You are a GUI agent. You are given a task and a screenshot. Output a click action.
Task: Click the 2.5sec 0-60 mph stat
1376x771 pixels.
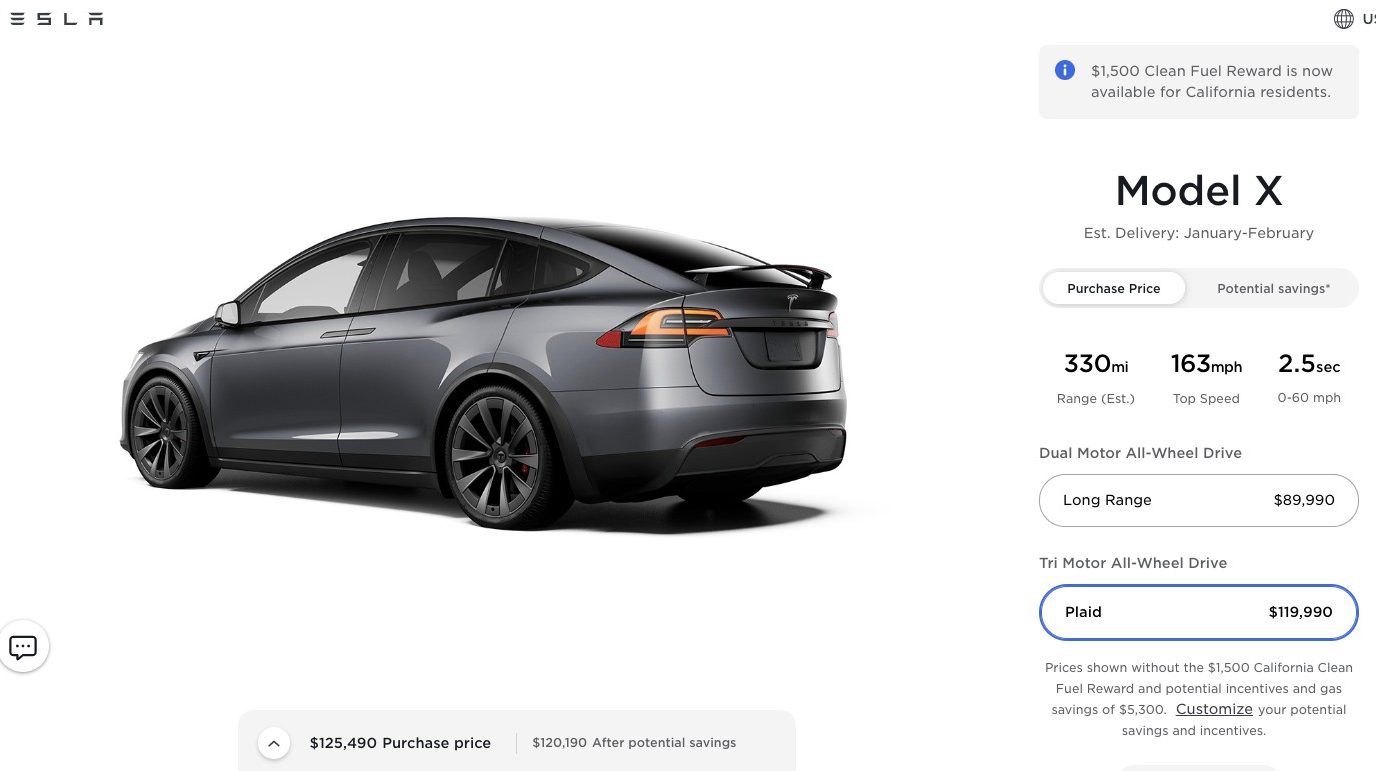click(x=1309, y=377)
